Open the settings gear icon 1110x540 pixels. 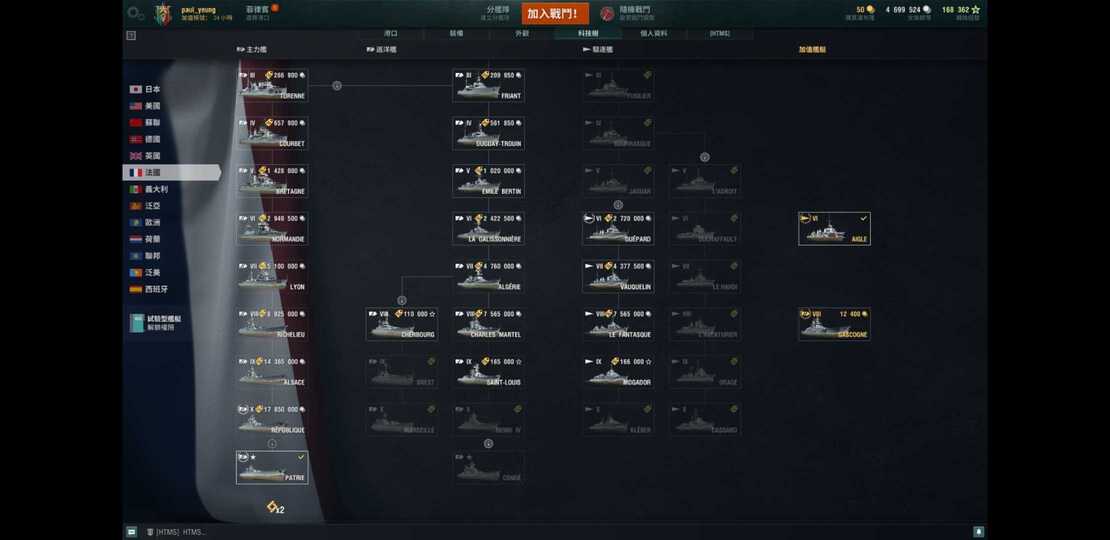tap(136, 13)
